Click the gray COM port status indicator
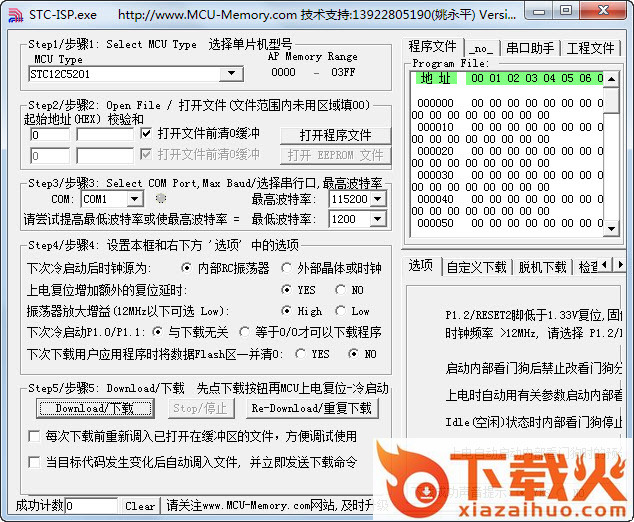This screenshot has height=522, width=634. click(x=161, y=199)
